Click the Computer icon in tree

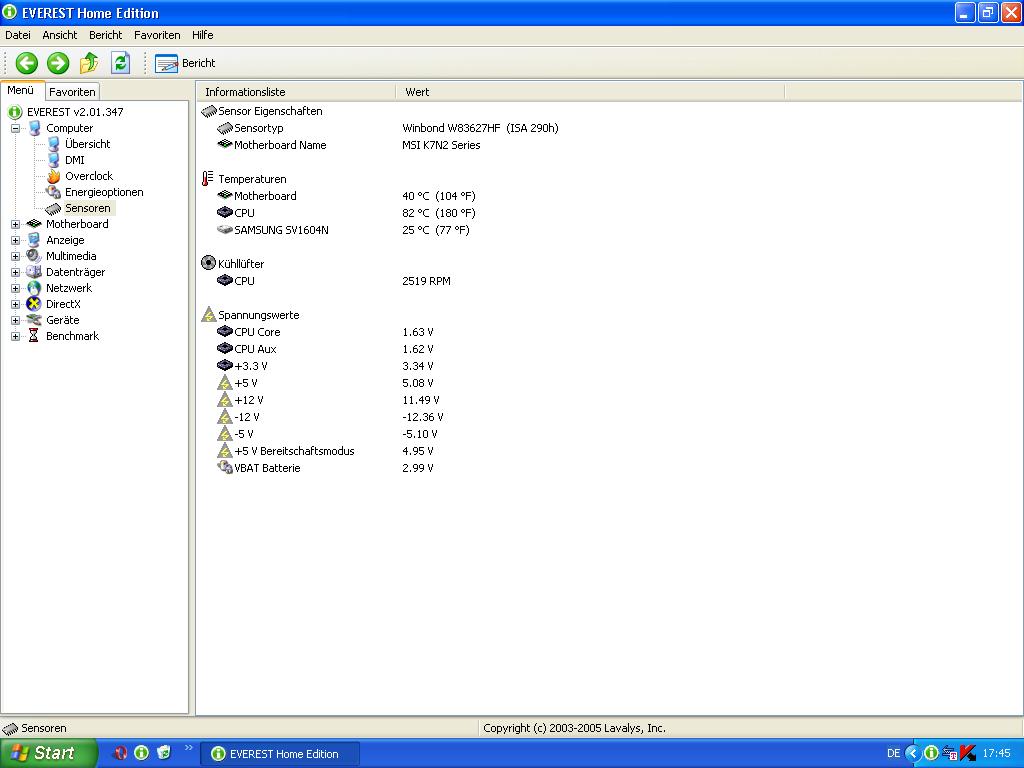(34, 128)
